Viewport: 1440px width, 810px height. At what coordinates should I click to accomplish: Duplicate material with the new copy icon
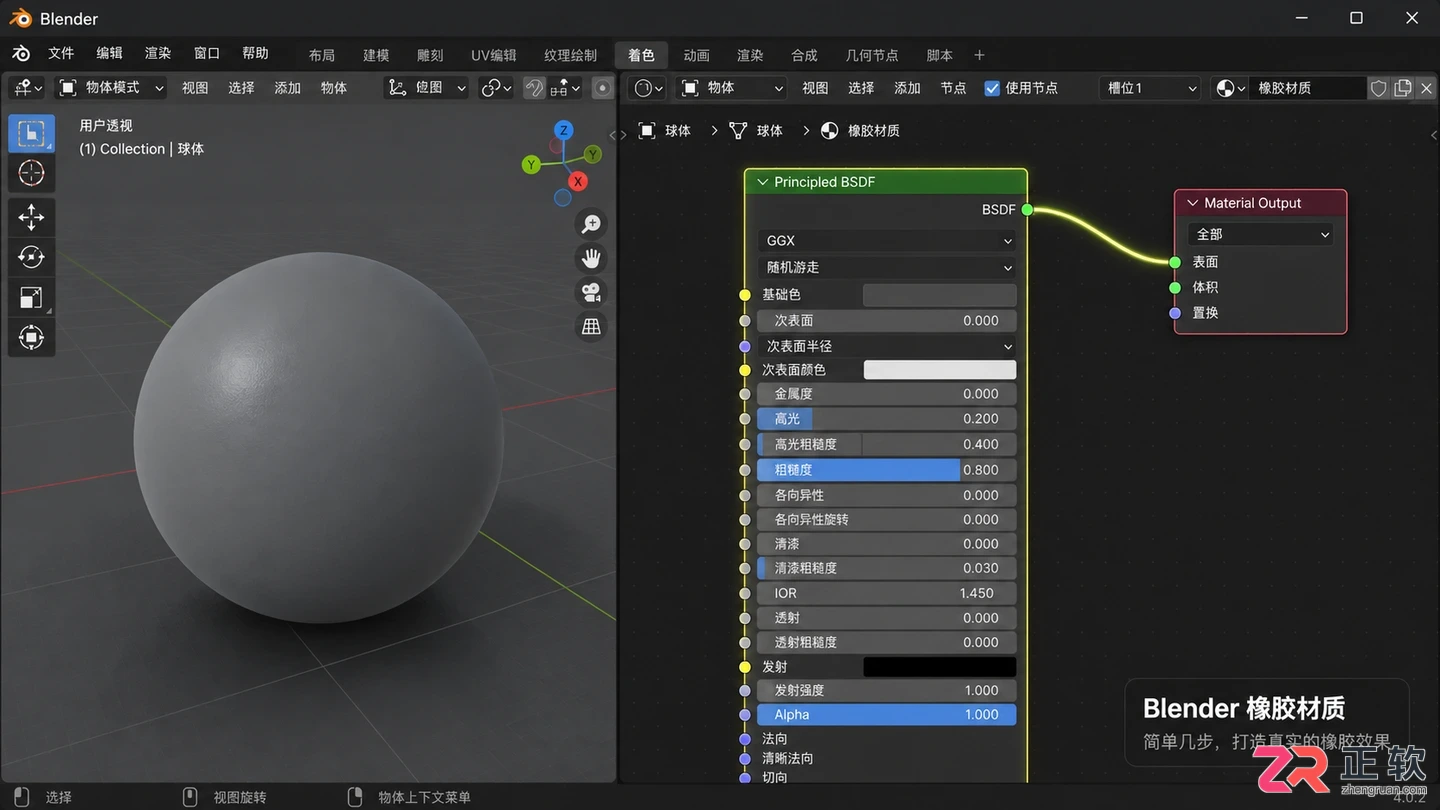point(1403,88)
